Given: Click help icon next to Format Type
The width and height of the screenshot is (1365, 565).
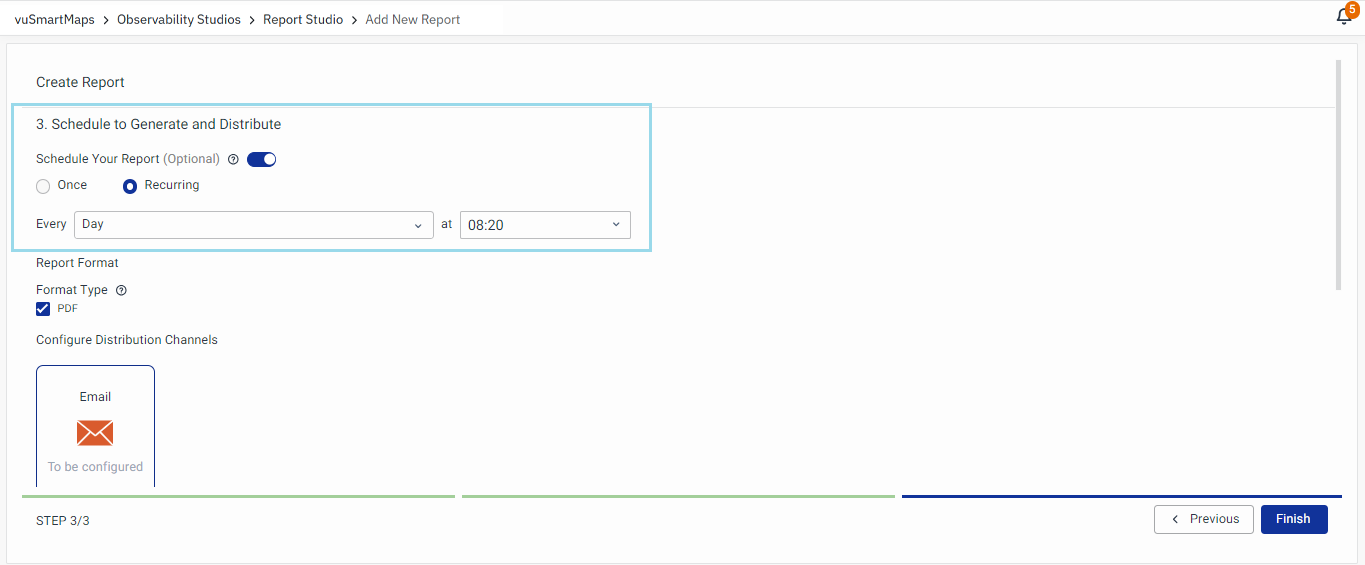Looking at the screenshot, I should [x=121, y=290].
